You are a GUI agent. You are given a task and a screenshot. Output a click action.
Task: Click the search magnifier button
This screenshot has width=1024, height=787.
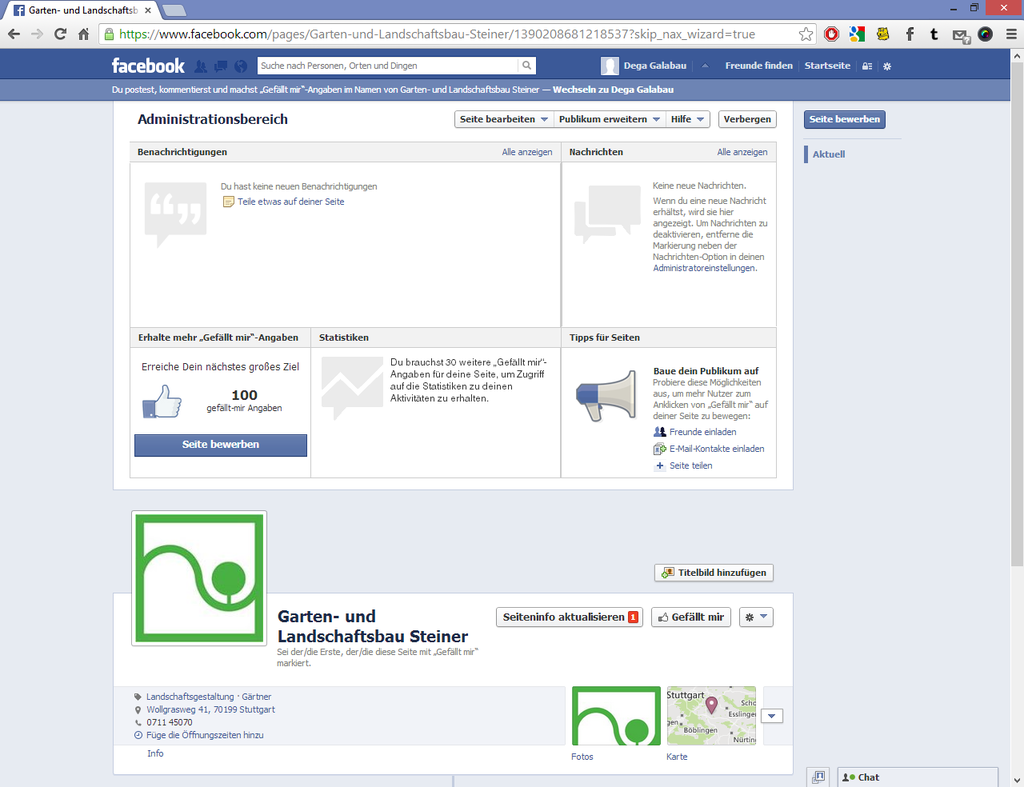tap(526, 65)
